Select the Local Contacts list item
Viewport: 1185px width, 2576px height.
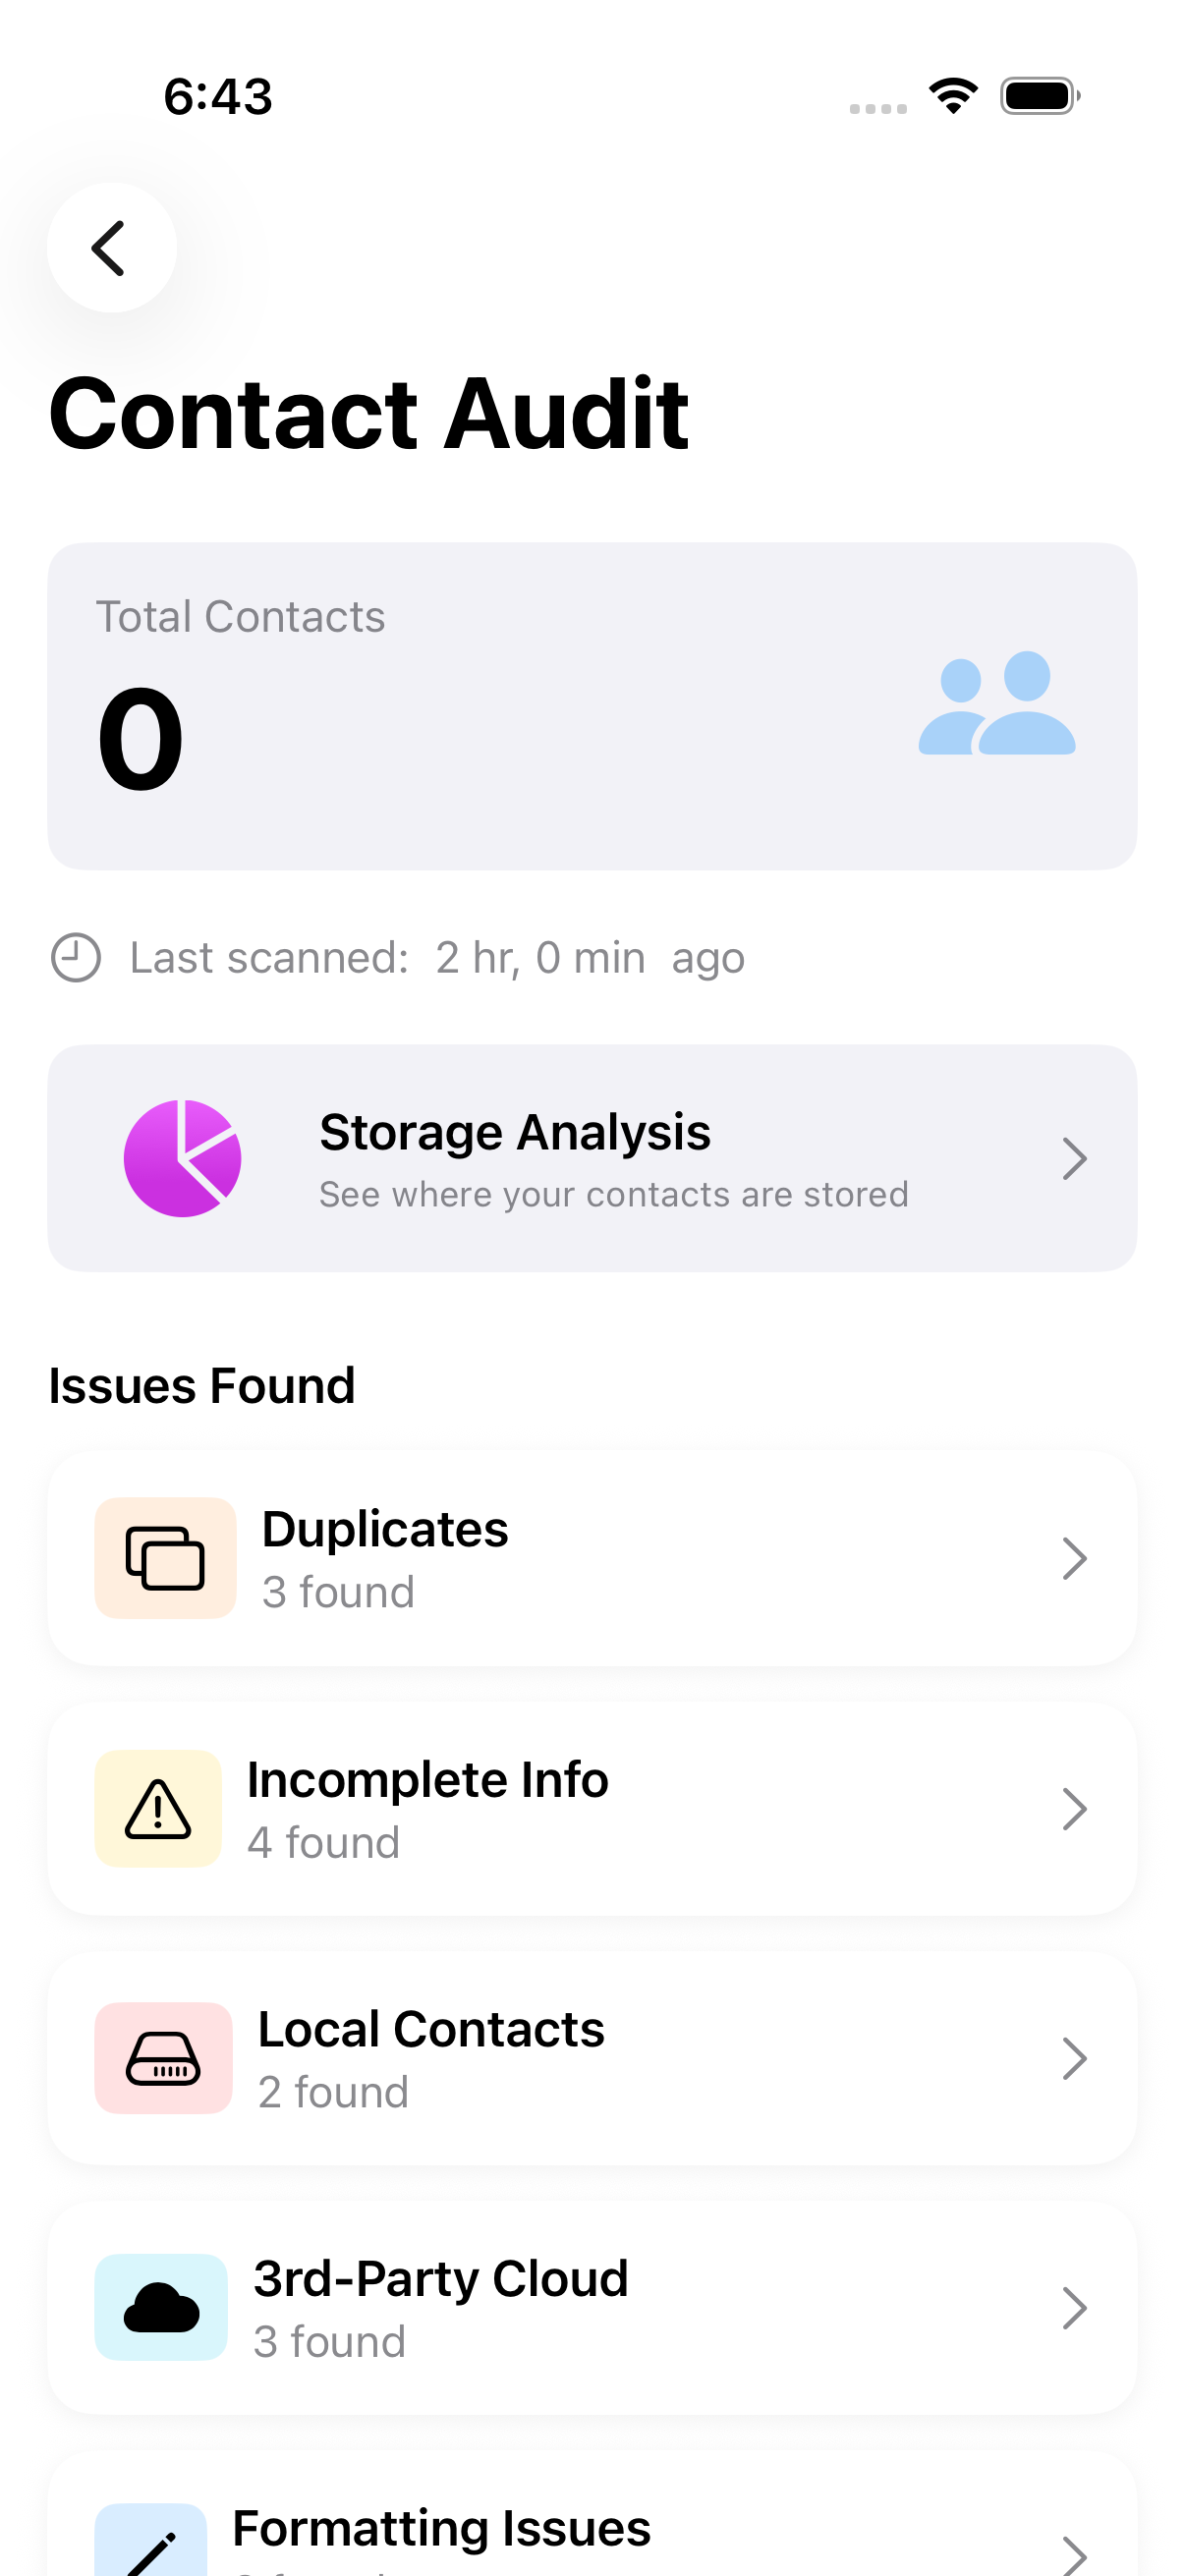tap(590, 2058)
